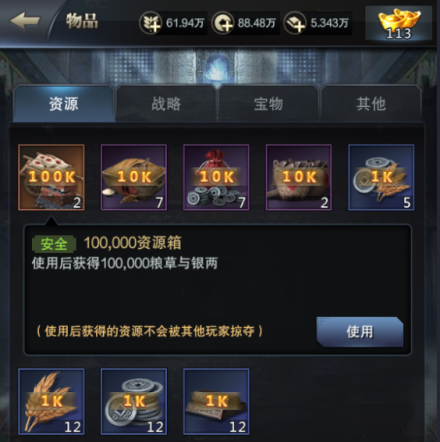Open the gold ingot shop showing 113

coord(399,23)
